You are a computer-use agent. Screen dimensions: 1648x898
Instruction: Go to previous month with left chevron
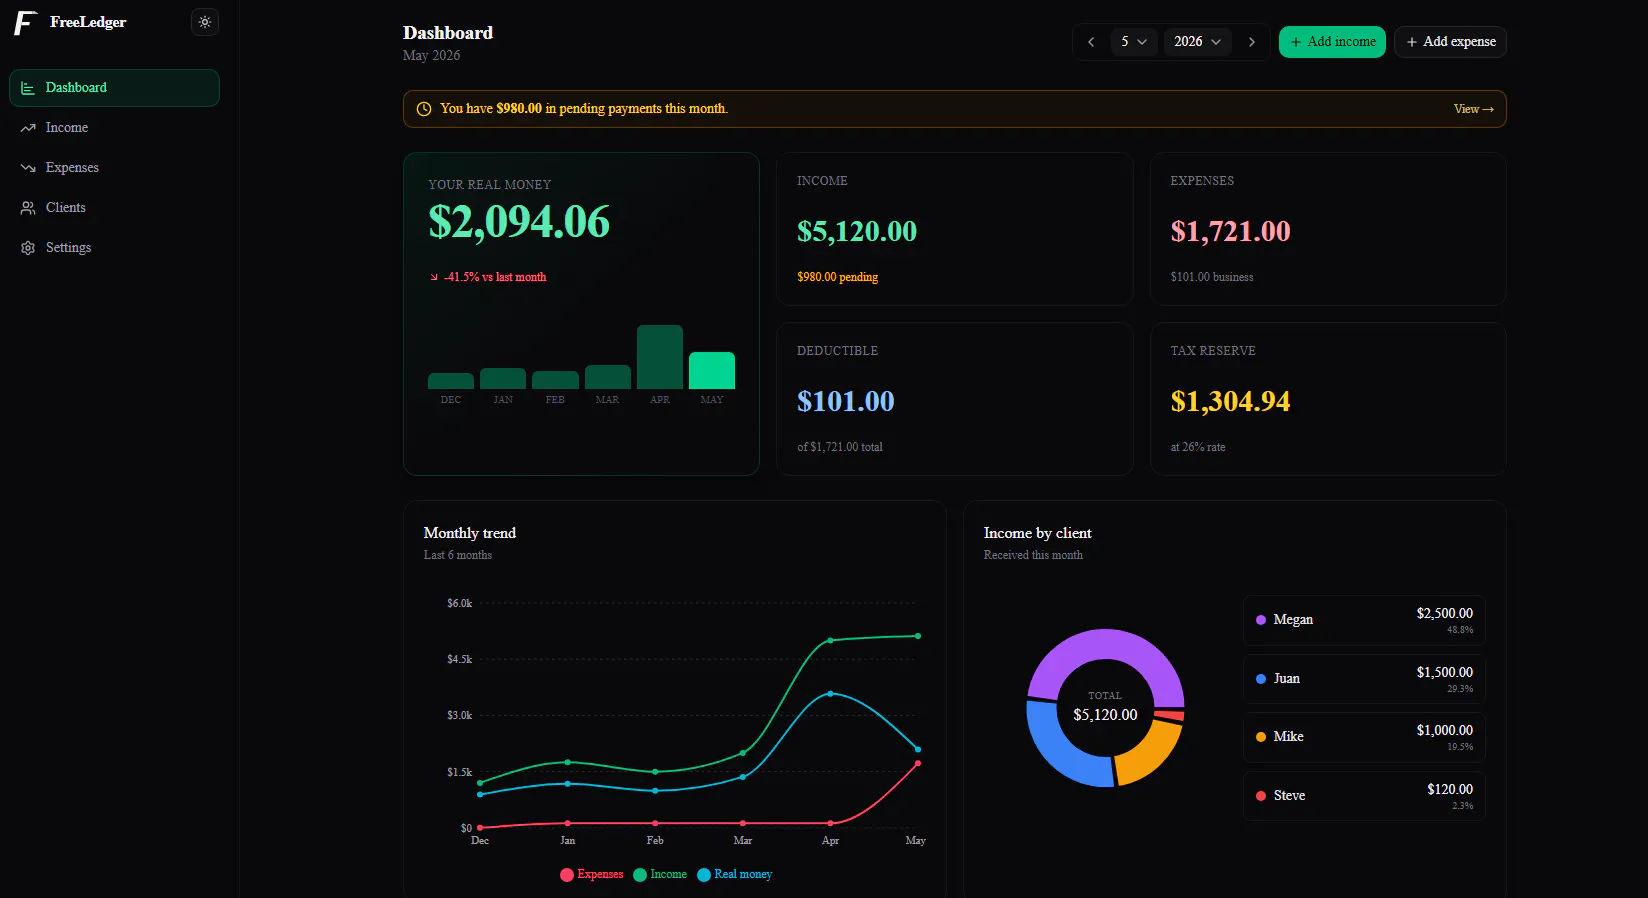(1091, 42)
